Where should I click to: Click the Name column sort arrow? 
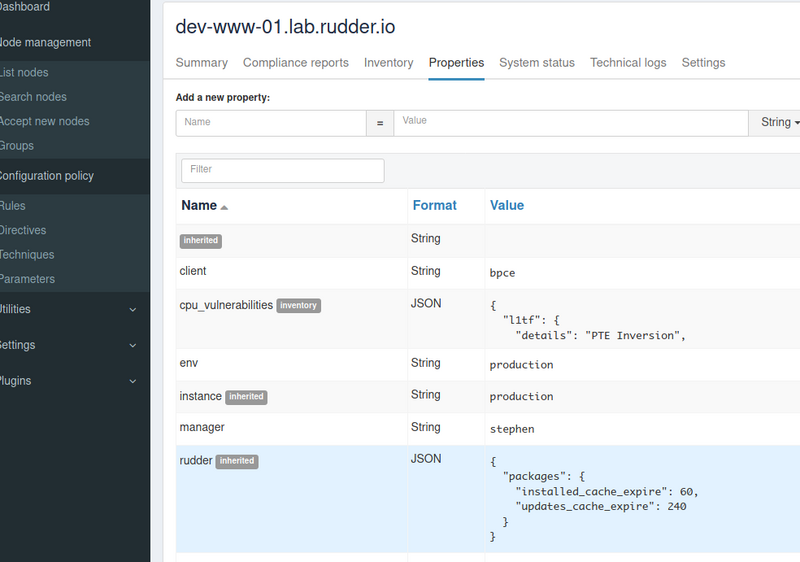pos(224,207)
